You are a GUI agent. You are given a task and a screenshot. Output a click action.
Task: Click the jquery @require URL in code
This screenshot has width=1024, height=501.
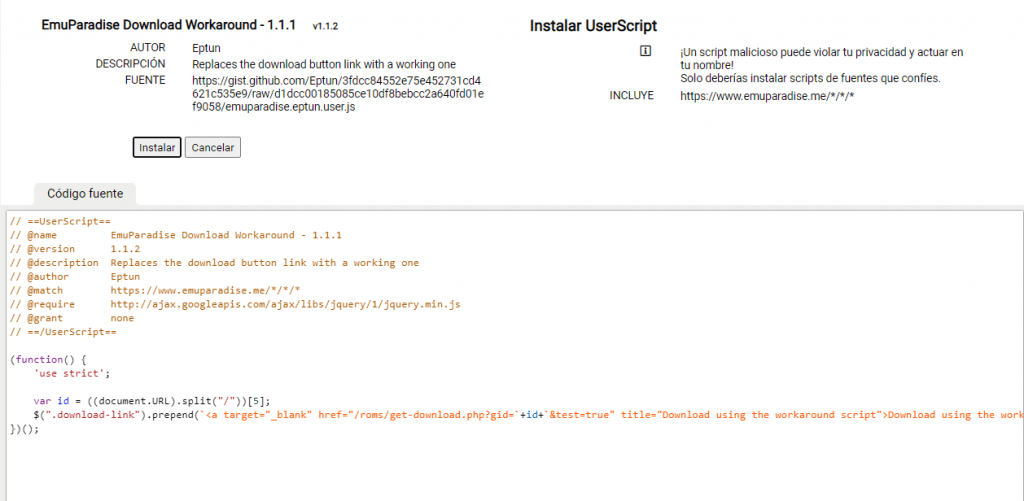point(285,304)
